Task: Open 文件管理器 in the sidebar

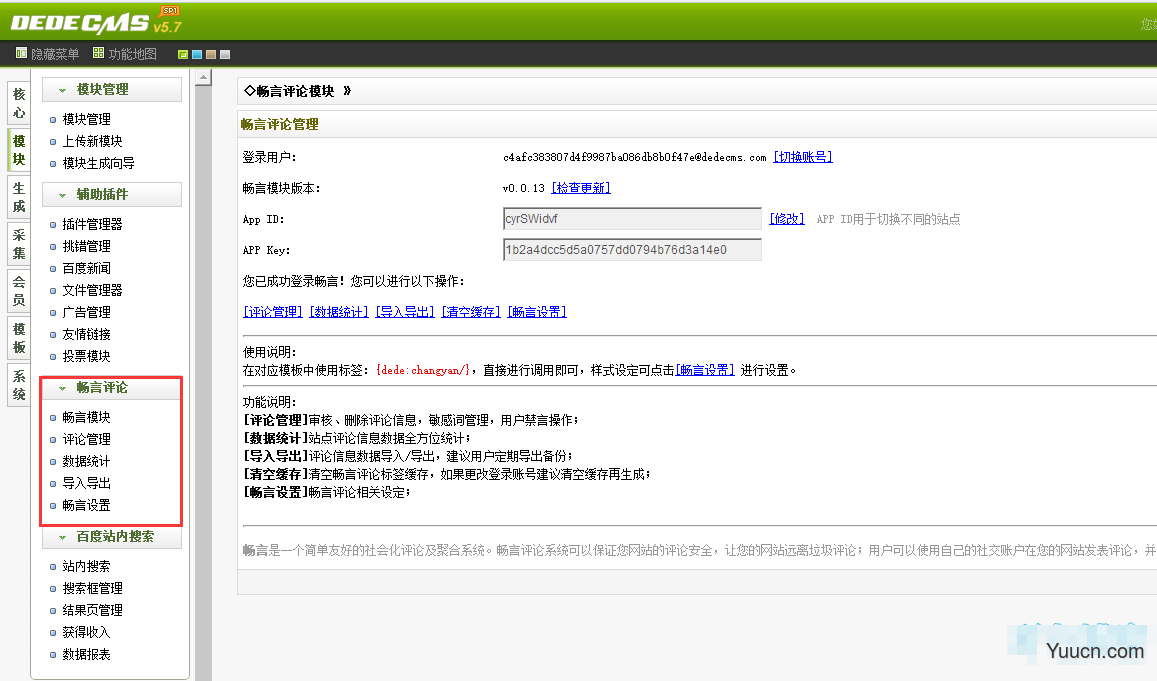Action: pyautogui.click(x=92, y=290)
